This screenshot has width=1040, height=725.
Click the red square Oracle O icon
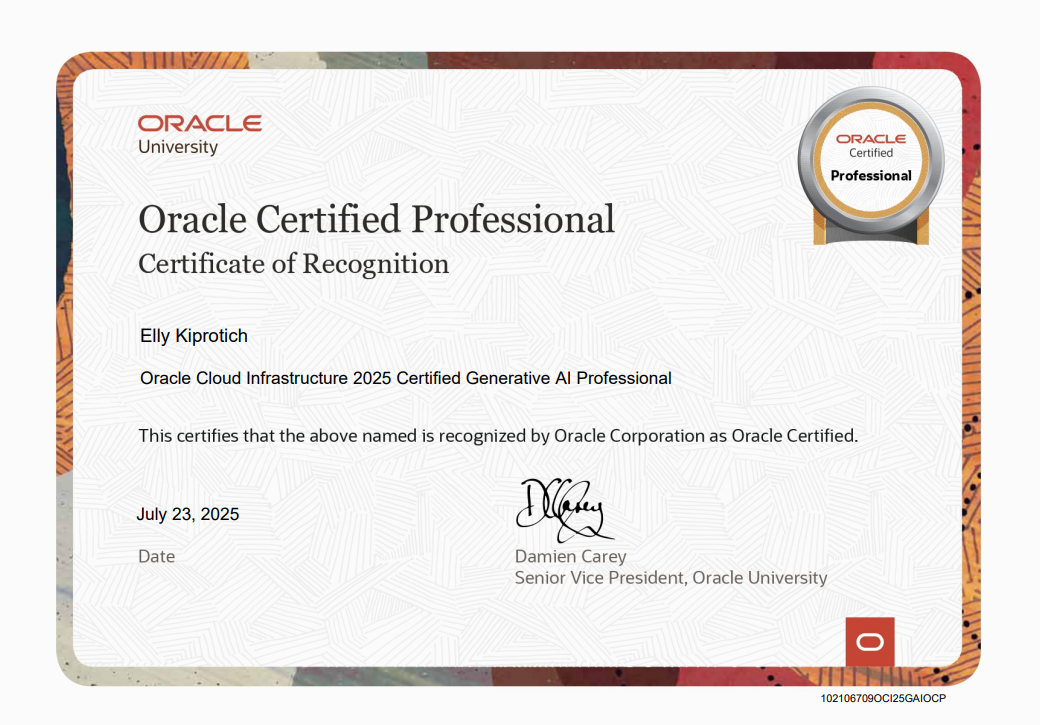[869, 641]
